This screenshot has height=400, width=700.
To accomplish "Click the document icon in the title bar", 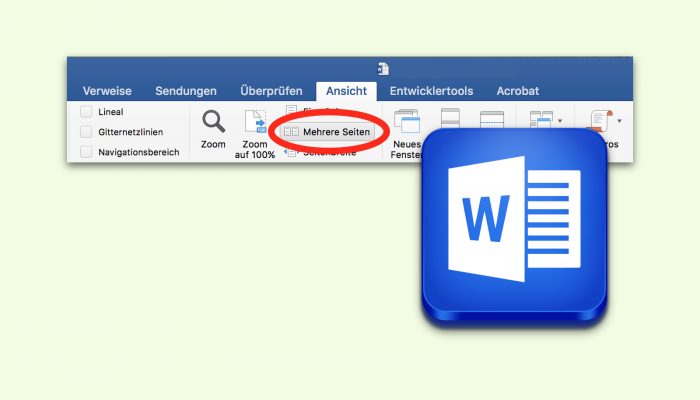I will [x=383, y=69].
